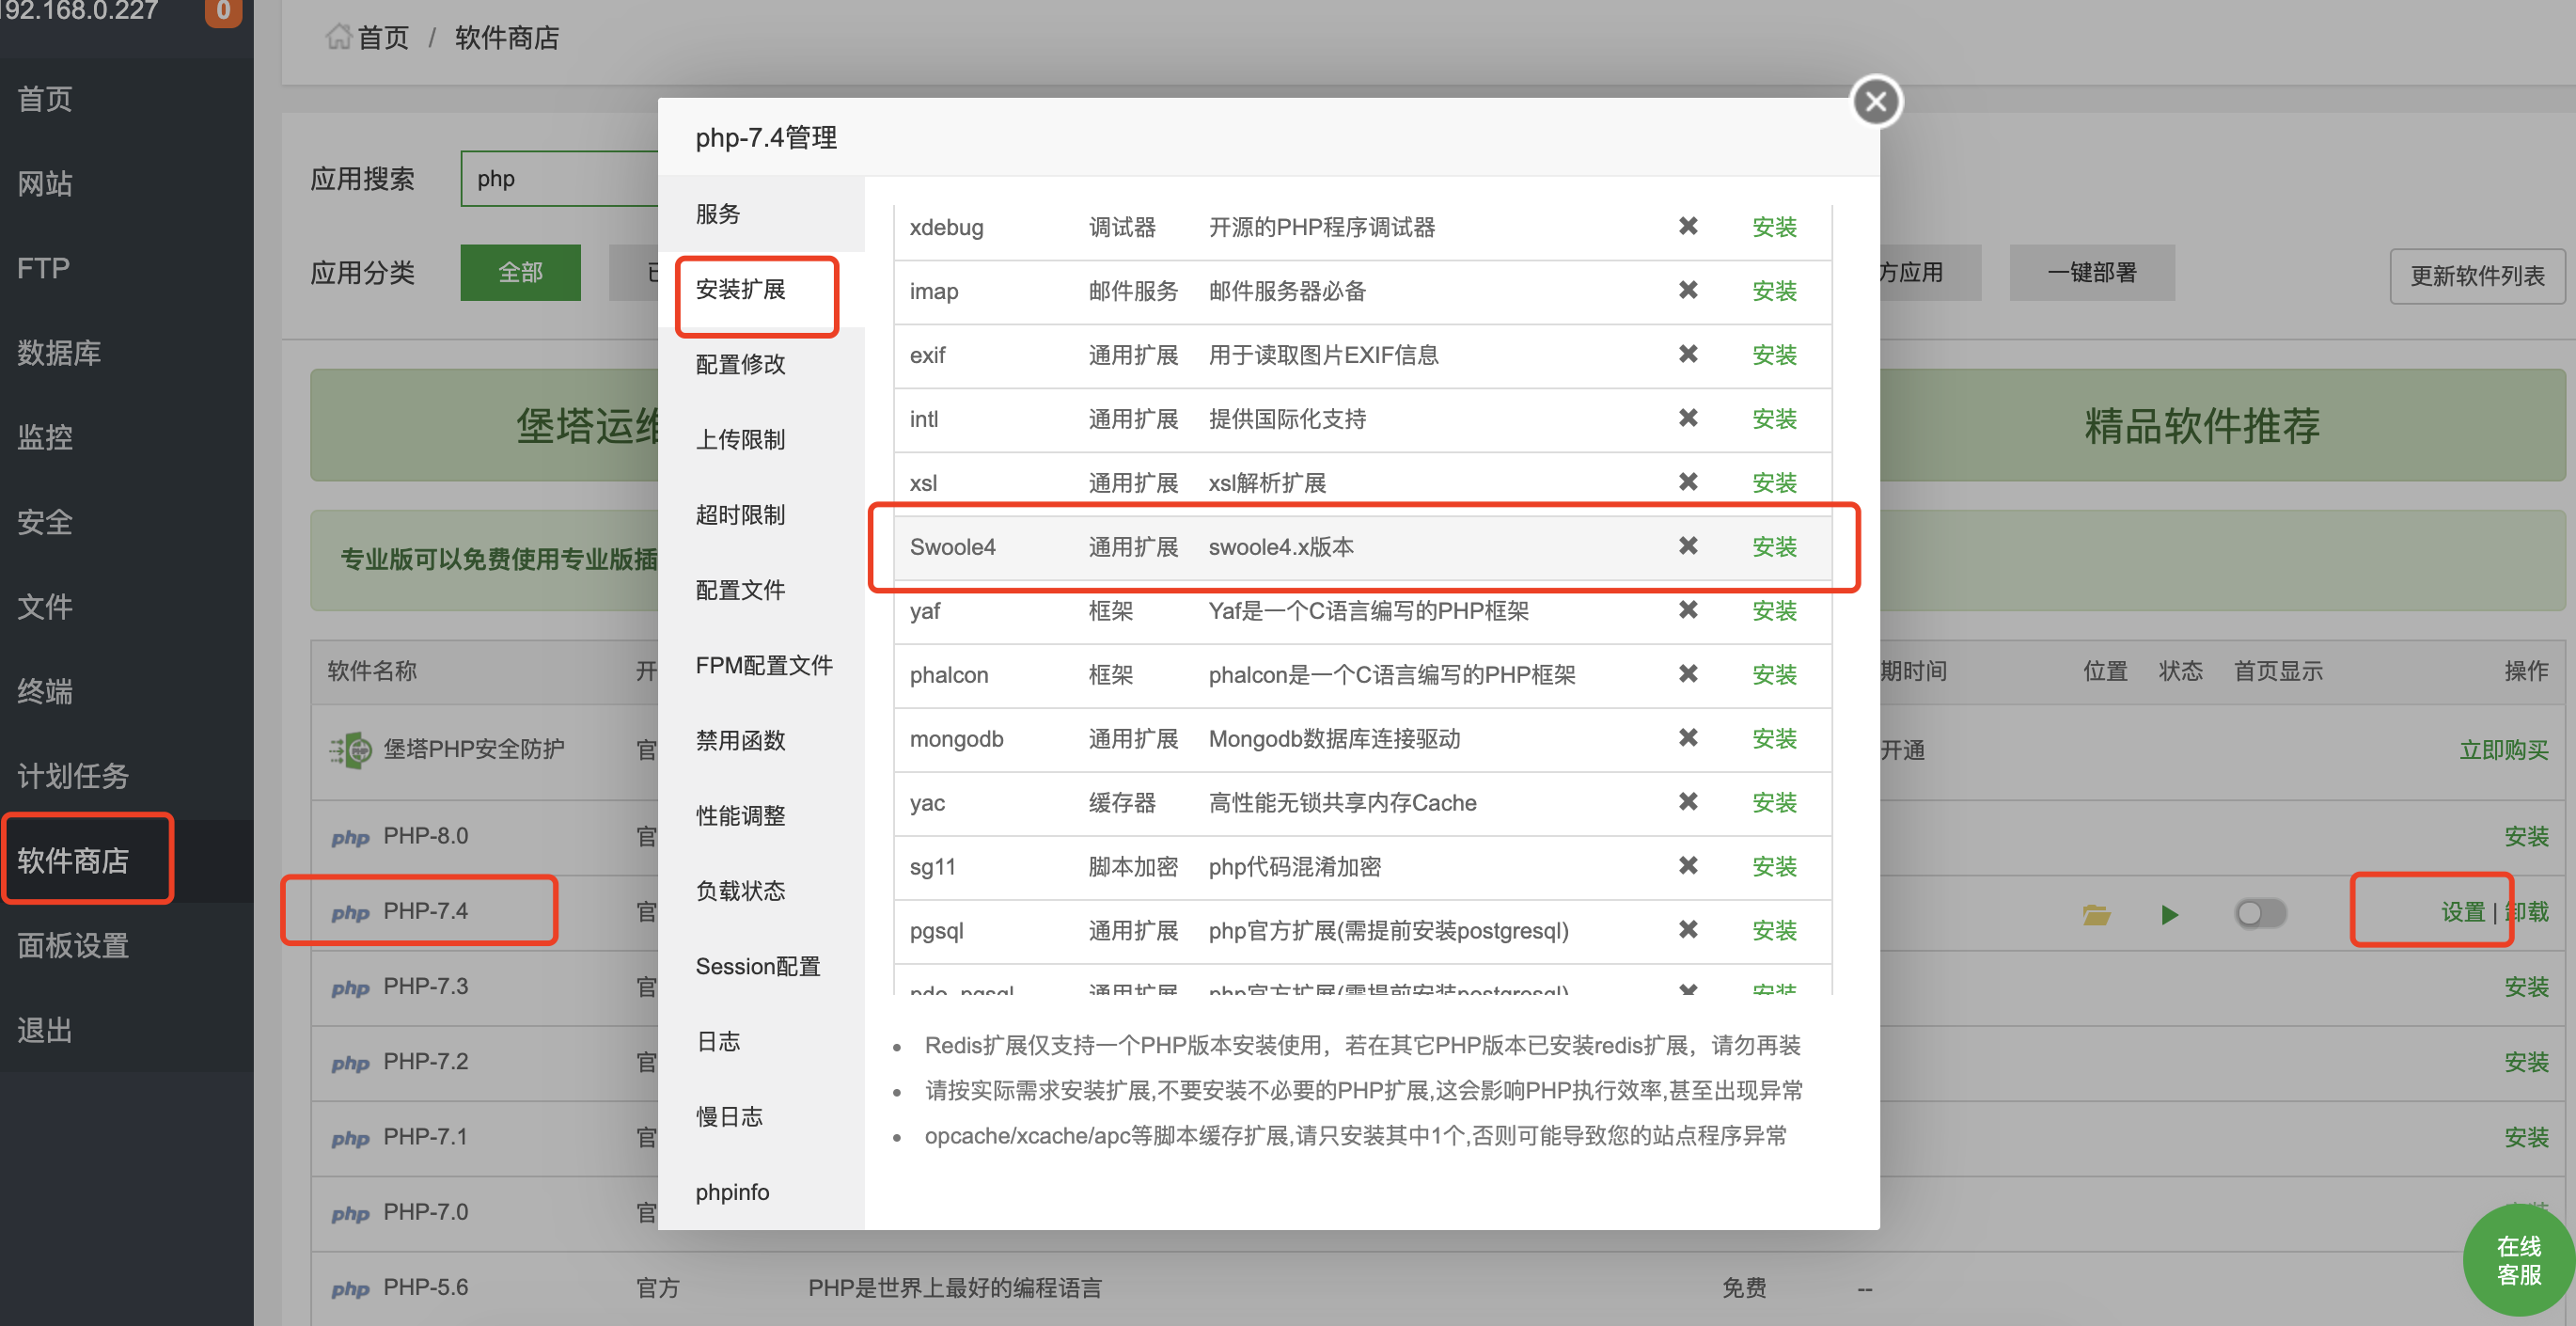This screenshot has width=2576, height=1326.
Task: Open the phpinfo tab
Action: 732,1192
